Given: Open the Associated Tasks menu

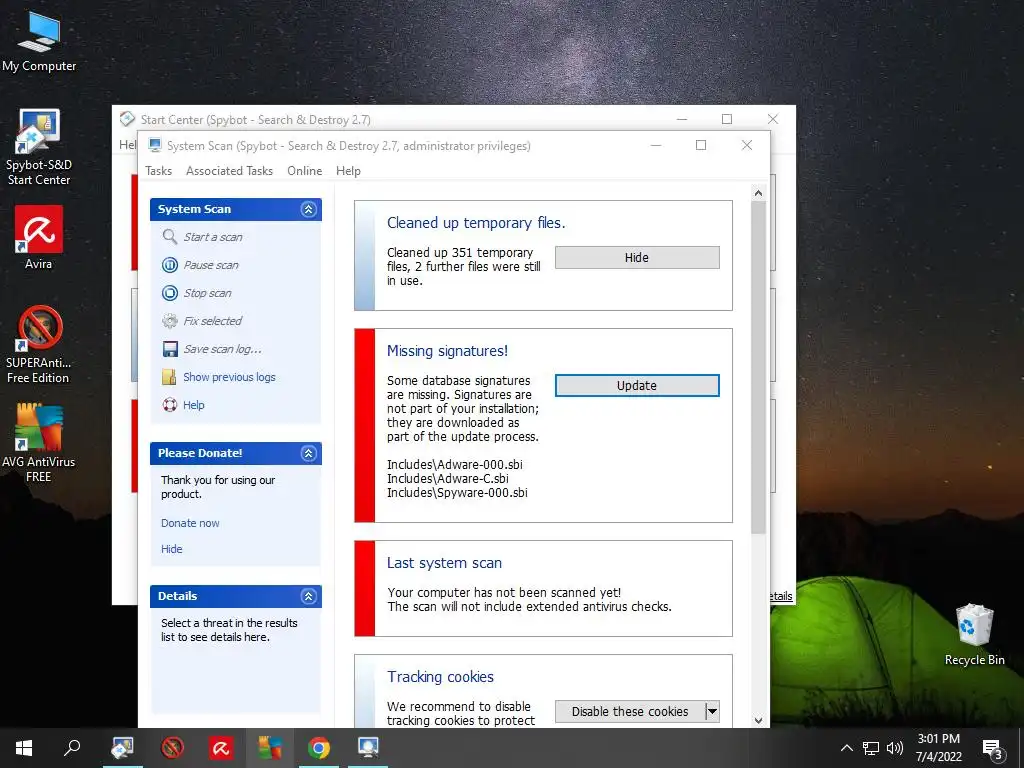Looking at the screenshot, I should pyautogui.click(x=229, y=170).
